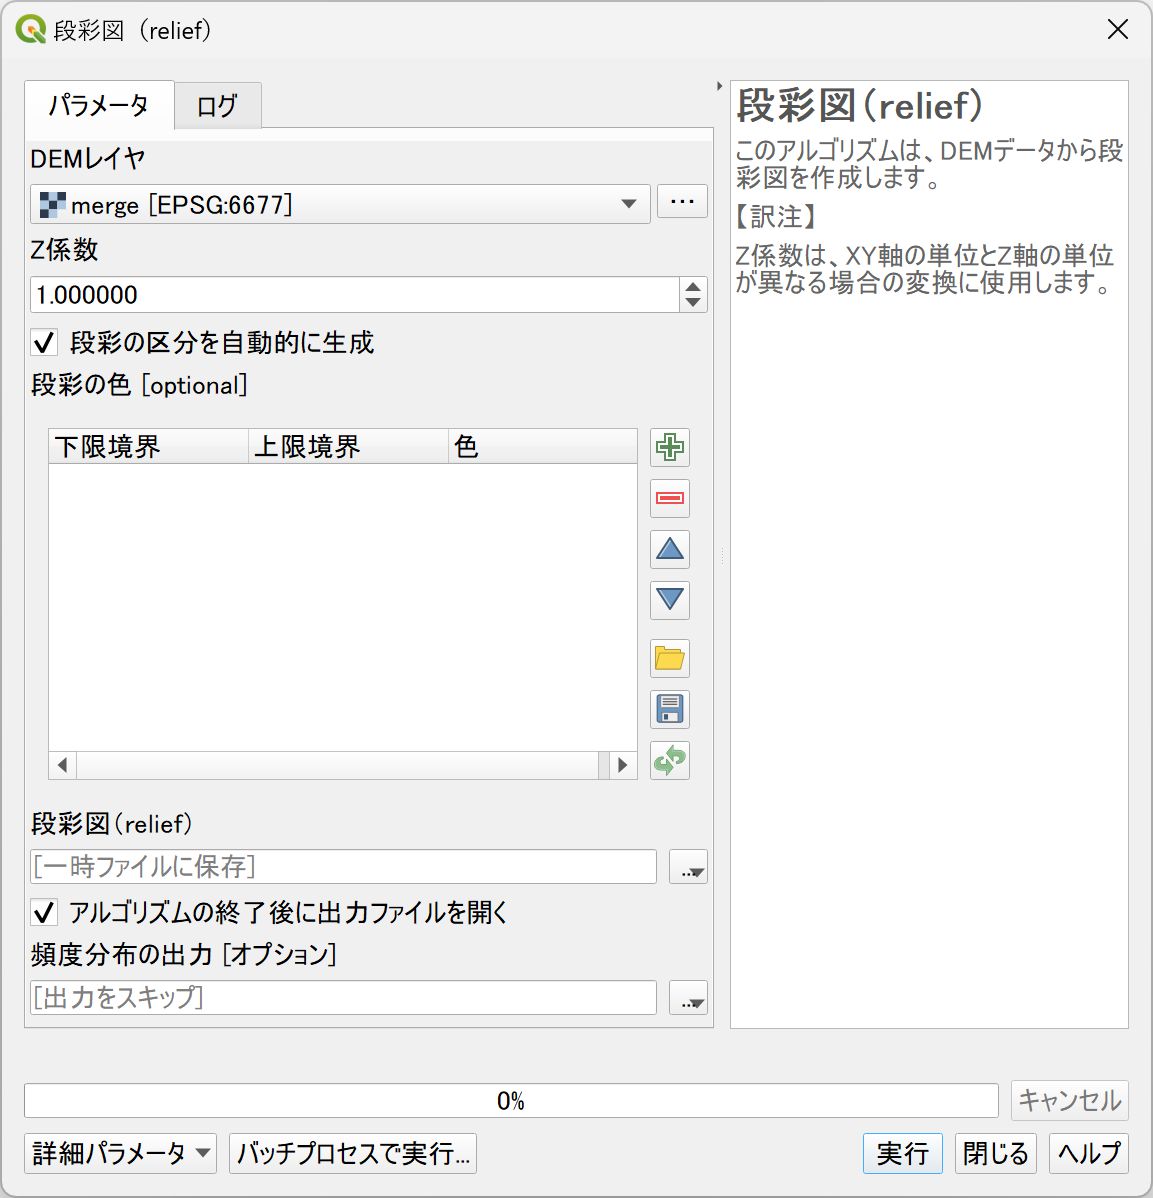Switch to the パラメータ tab

tap(99, 105)
